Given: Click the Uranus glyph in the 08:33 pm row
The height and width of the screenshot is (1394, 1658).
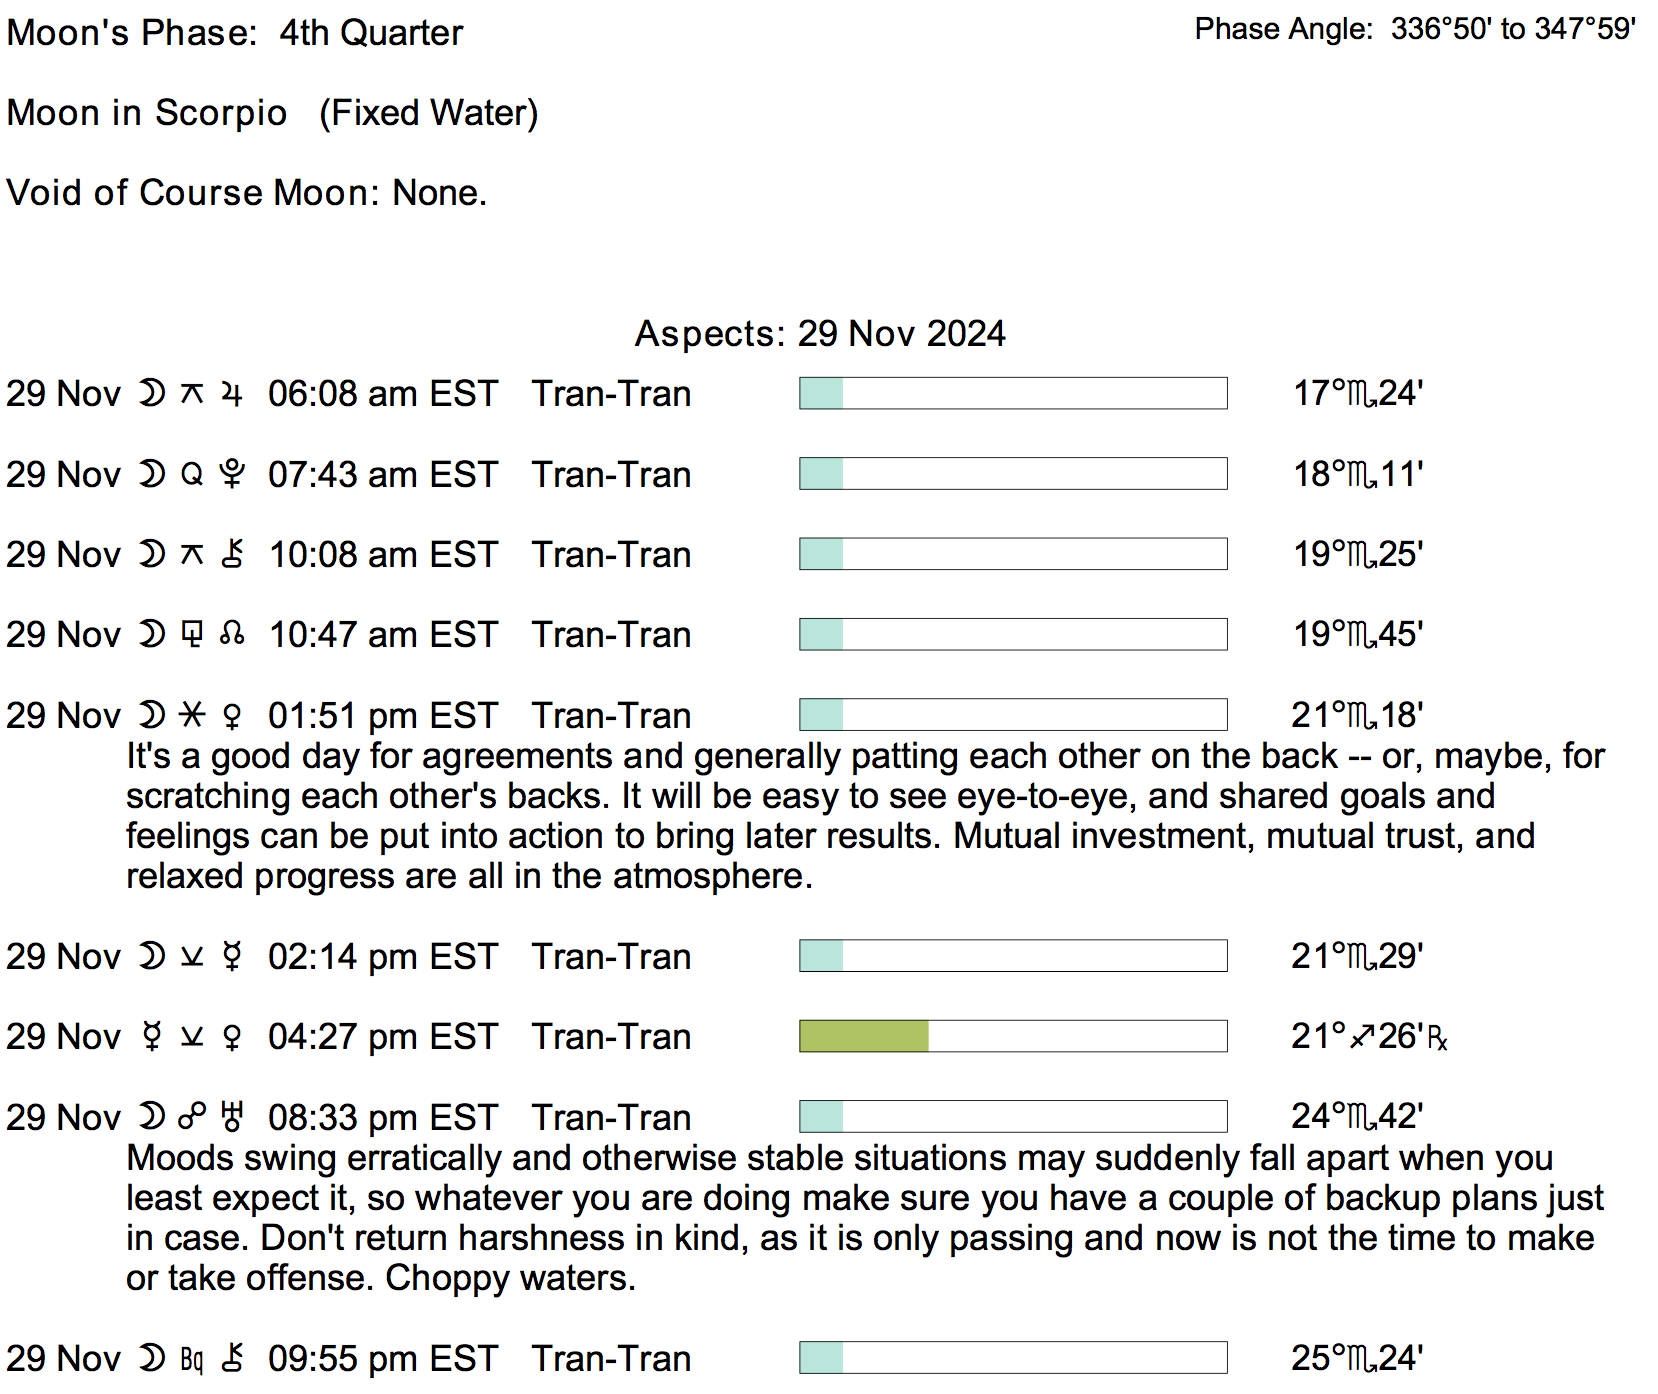Looking at the screenshot, I should 232,1117.
